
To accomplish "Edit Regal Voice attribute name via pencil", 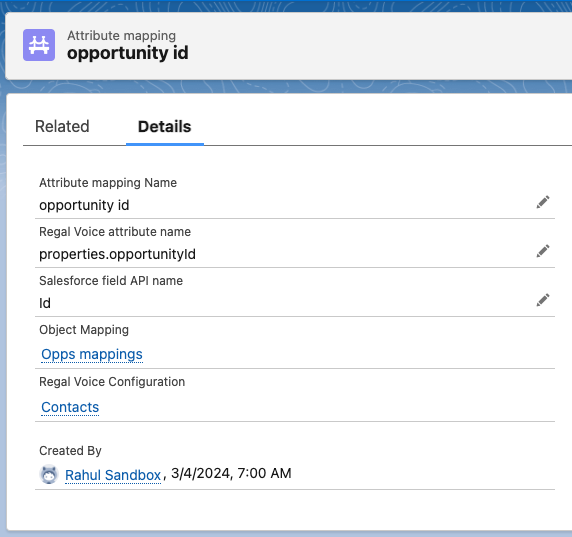I will click(x=542, y=251).
